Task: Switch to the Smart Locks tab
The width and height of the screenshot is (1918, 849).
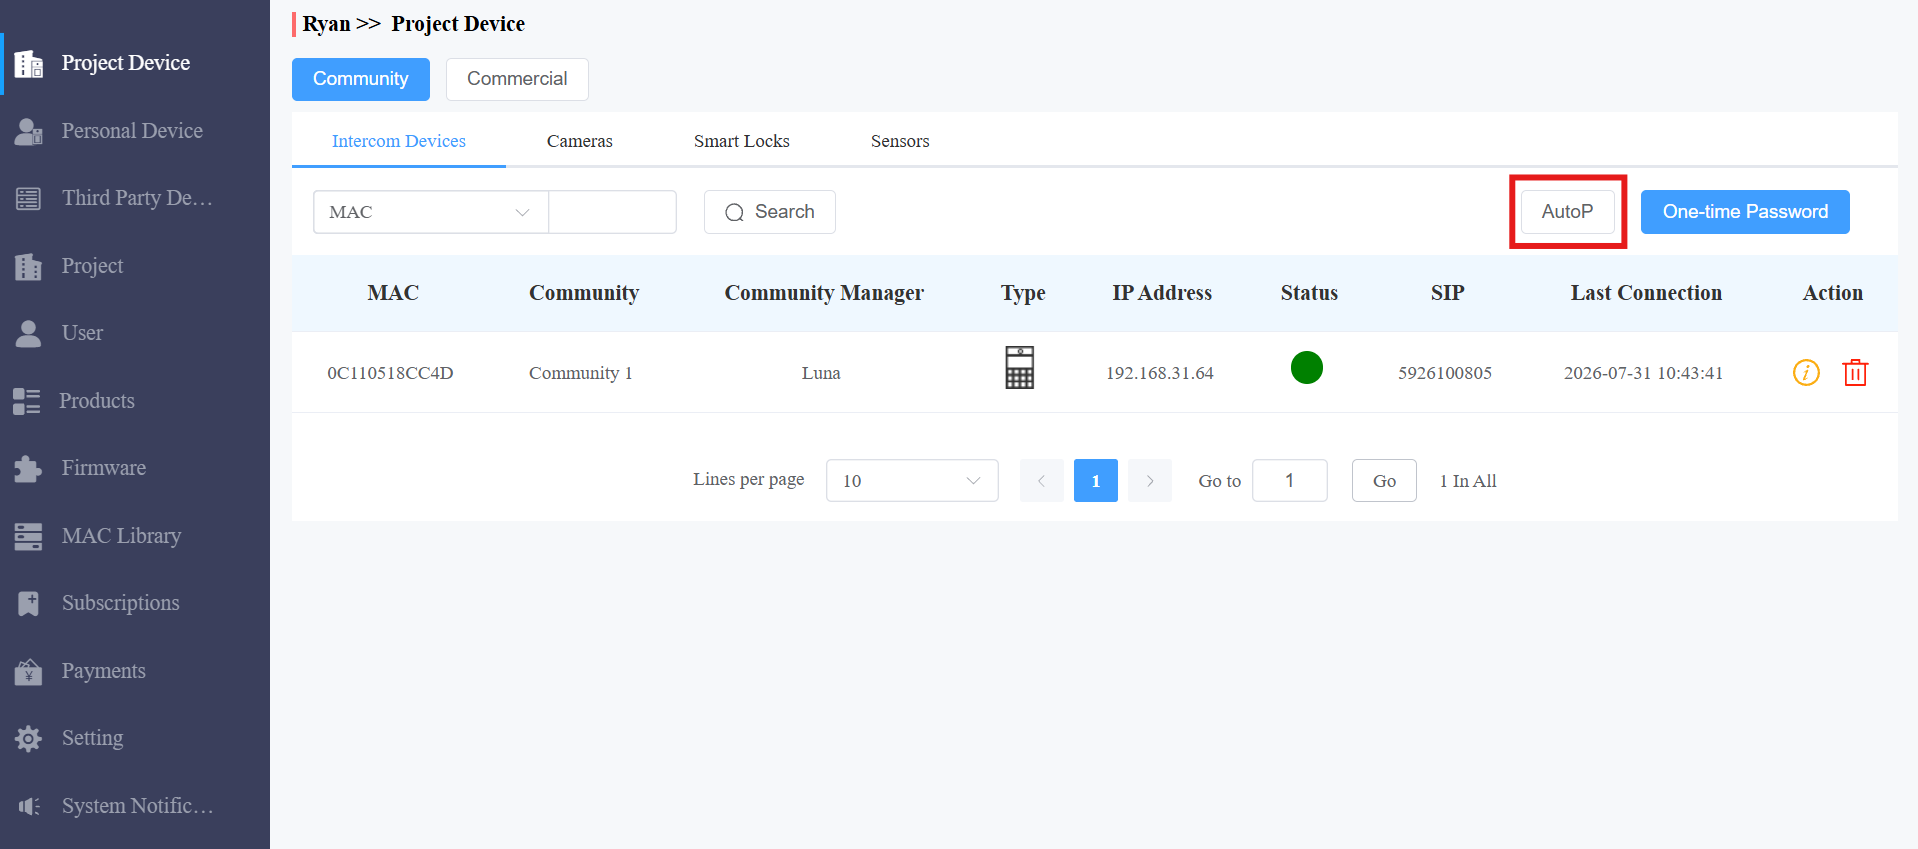Action: pos(742,141)
